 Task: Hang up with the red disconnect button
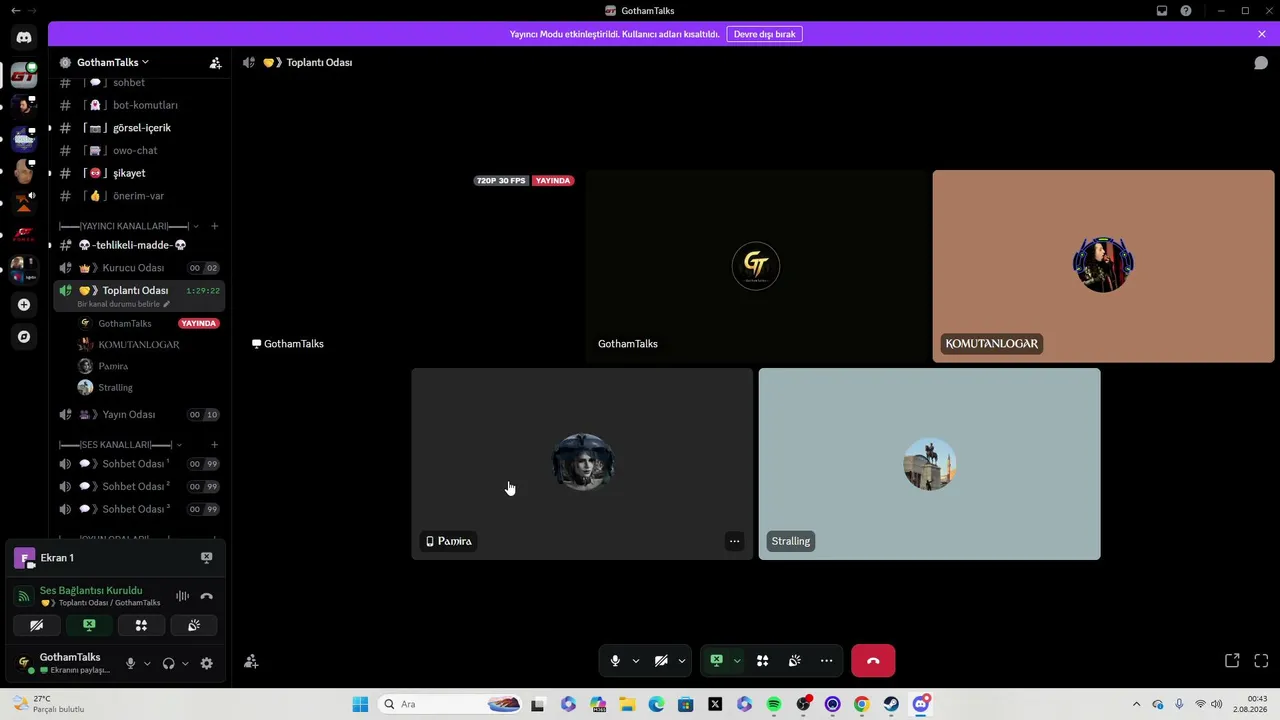coord(873,661)
